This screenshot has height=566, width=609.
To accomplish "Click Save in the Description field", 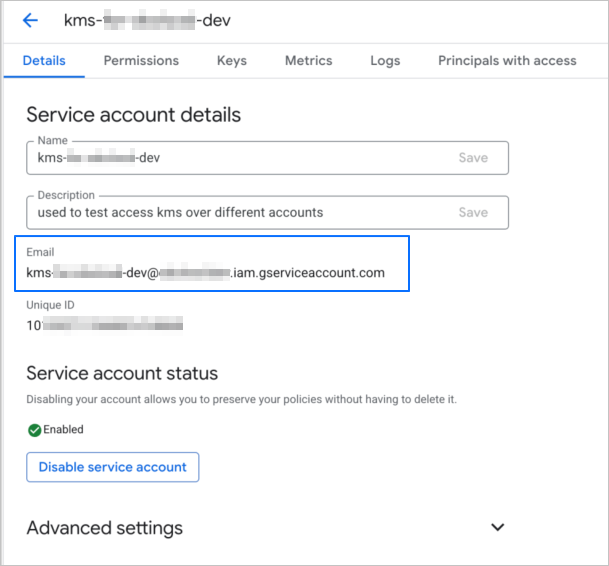I will [x=473, y=212].
